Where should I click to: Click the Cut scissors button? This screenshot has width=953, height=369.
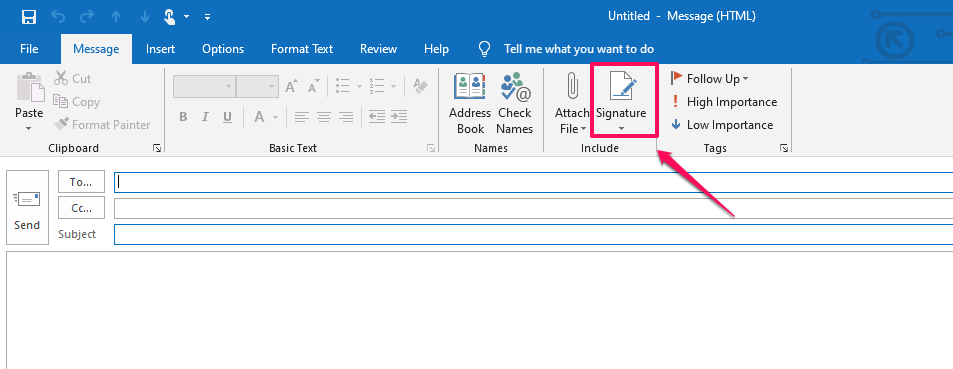(73, 78)
